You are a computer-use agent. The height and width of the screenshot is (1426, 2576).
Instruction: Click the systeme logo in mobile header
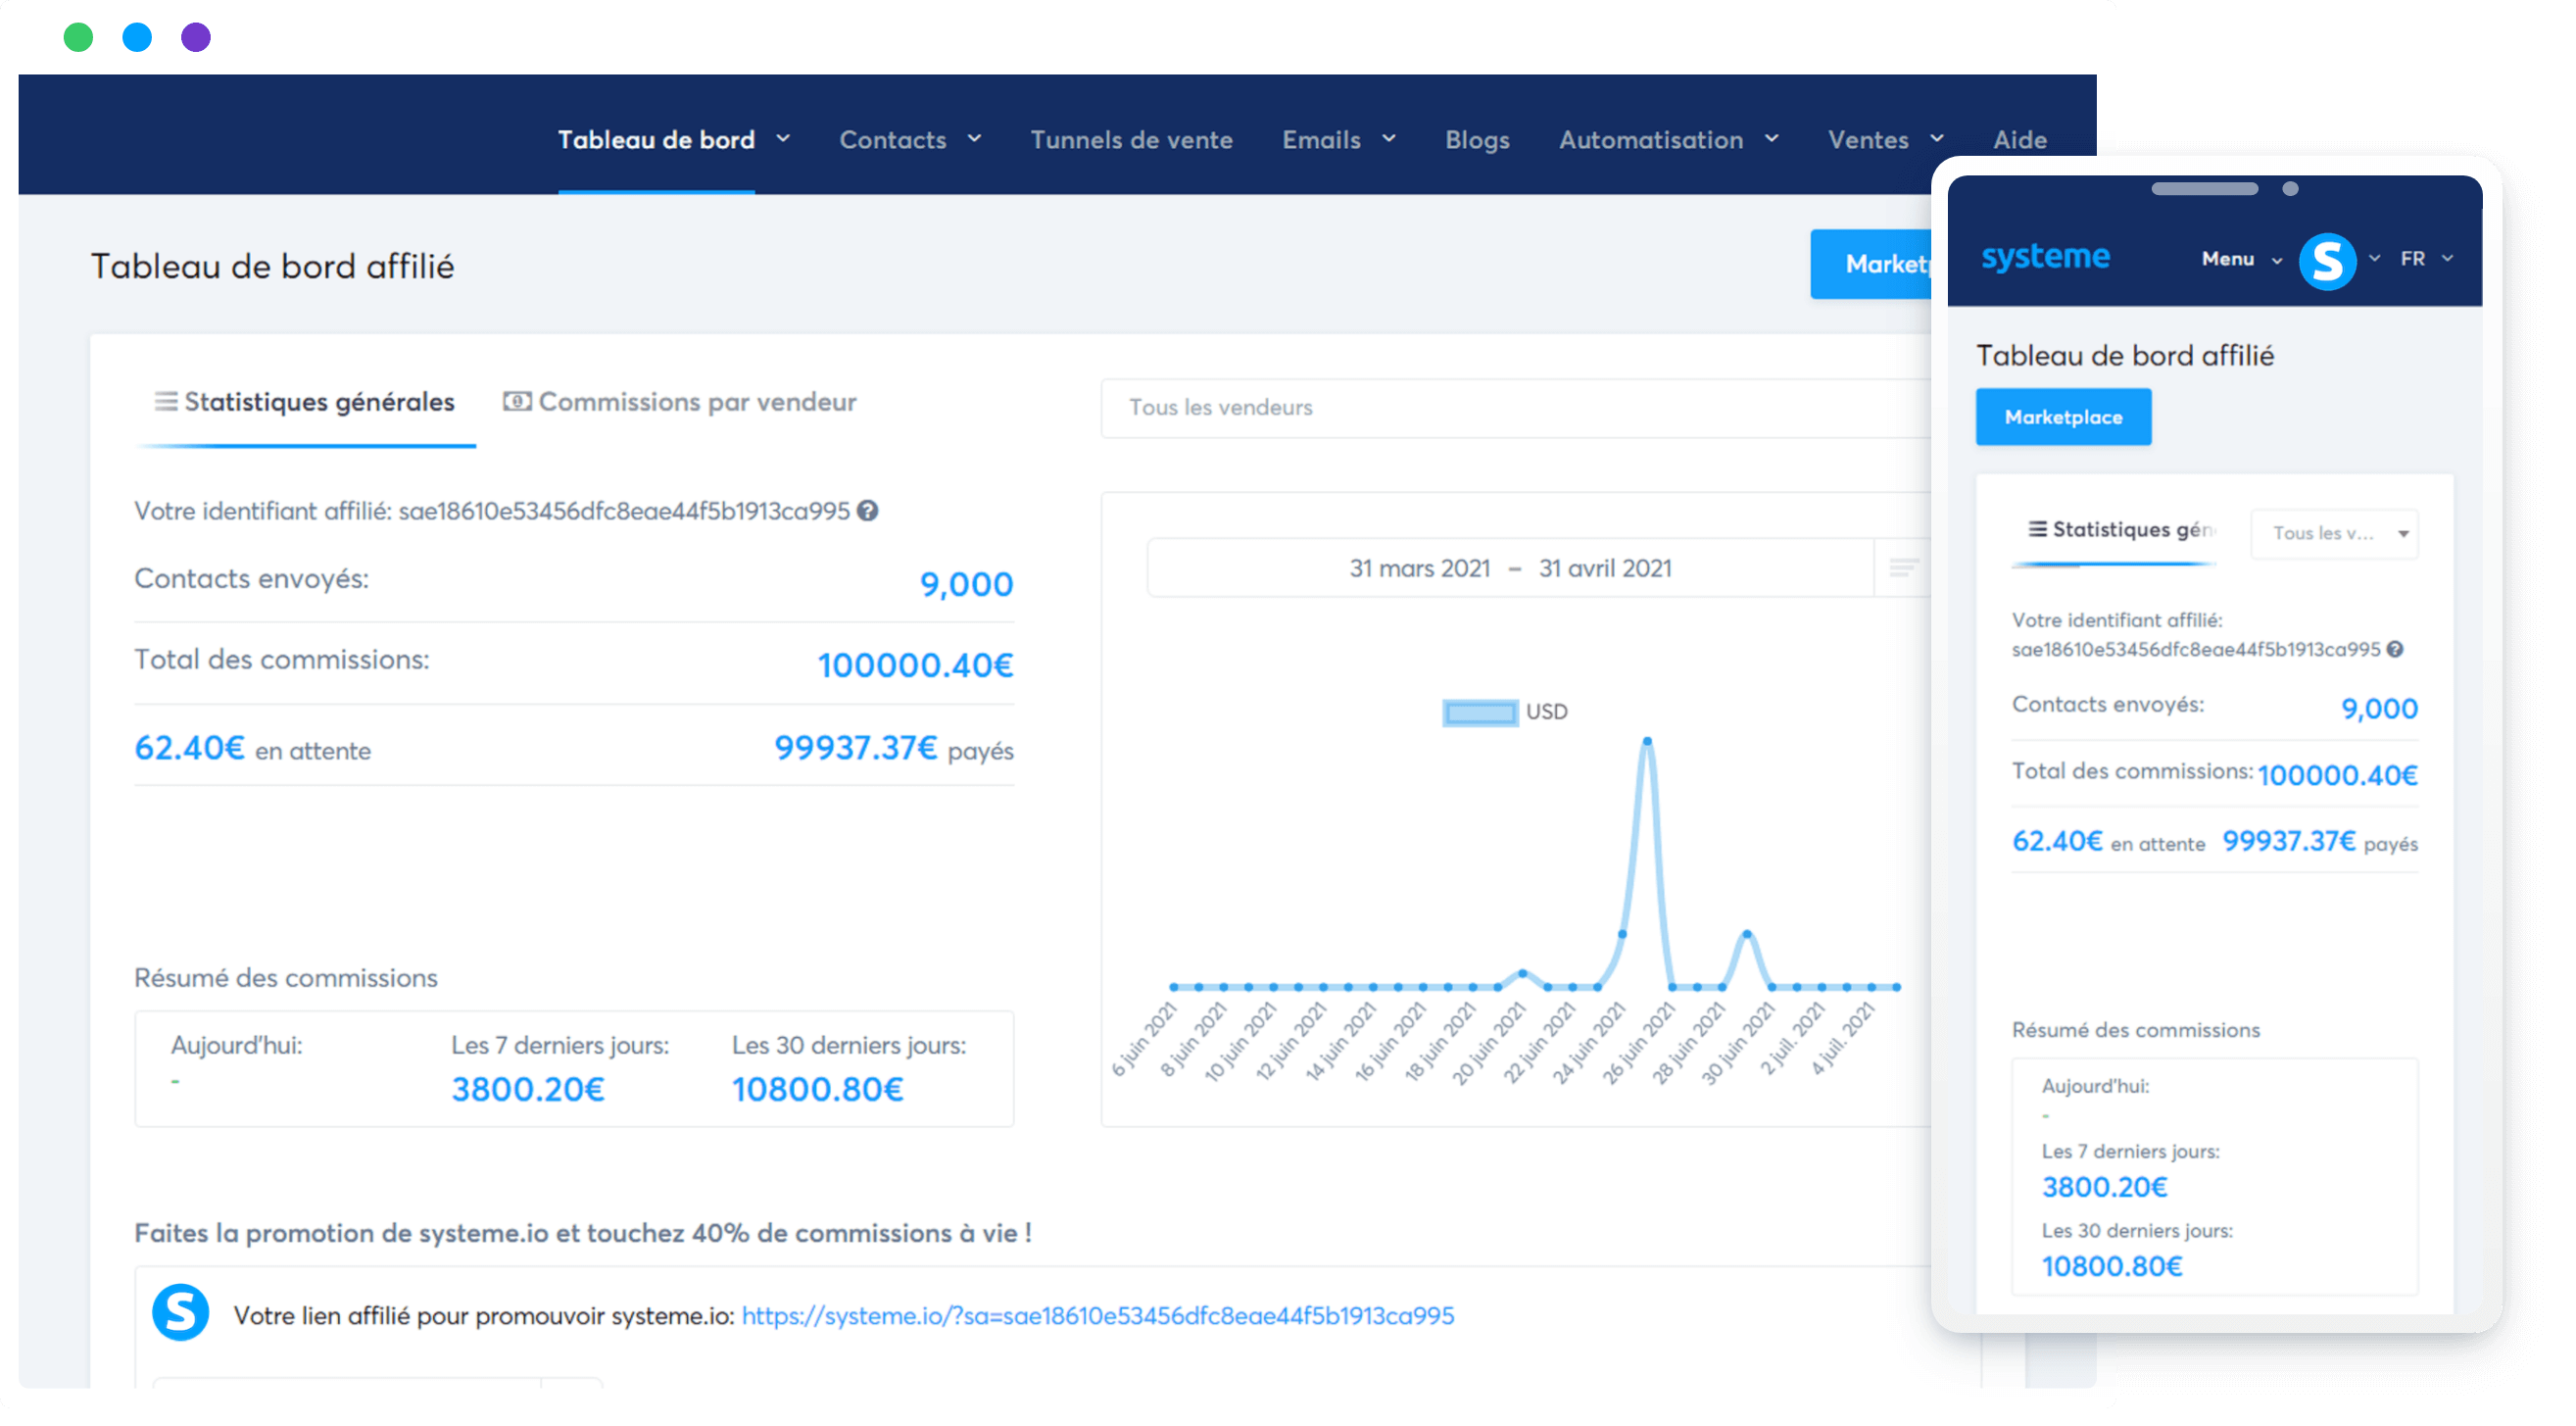click(2045, 258)
